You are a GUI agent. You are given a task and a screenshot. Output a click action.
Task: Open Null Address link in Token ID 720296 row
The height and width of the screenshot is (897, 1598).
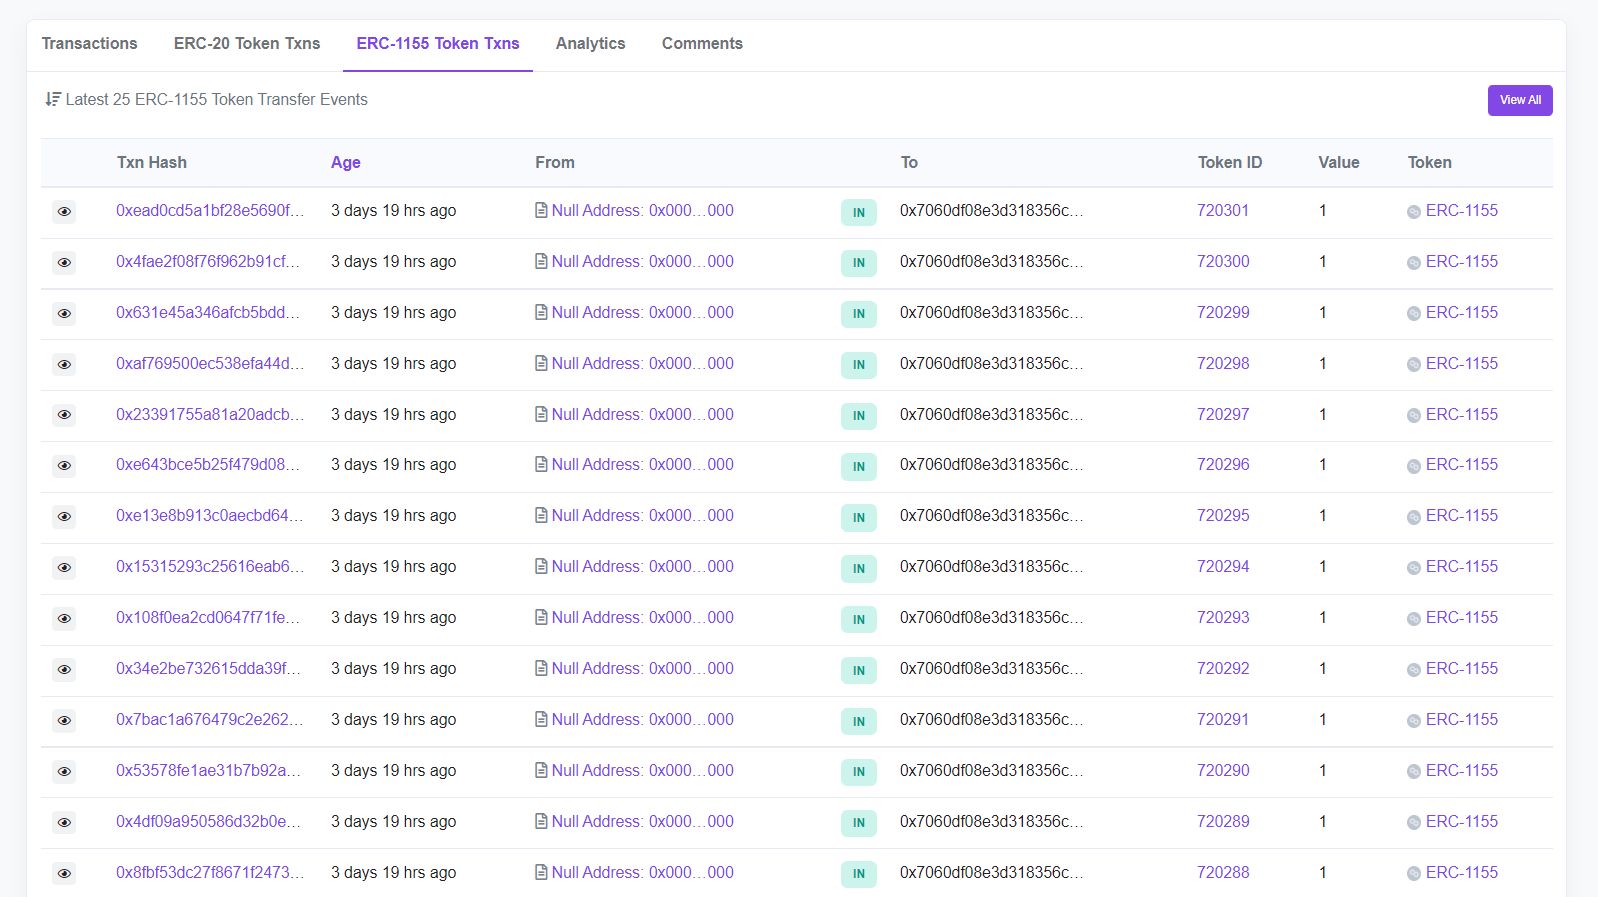(x=642, y=464)
